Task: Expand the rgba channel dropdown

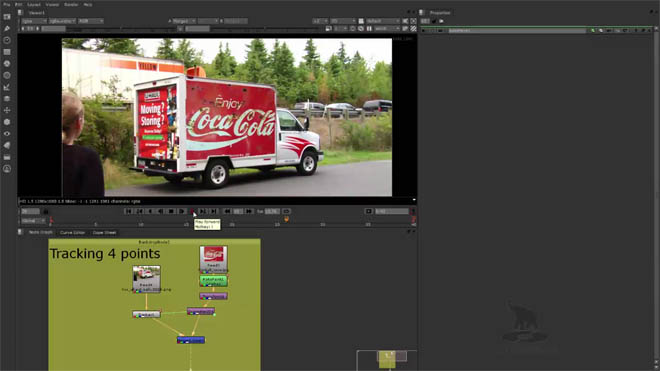Action: (34, 21)
